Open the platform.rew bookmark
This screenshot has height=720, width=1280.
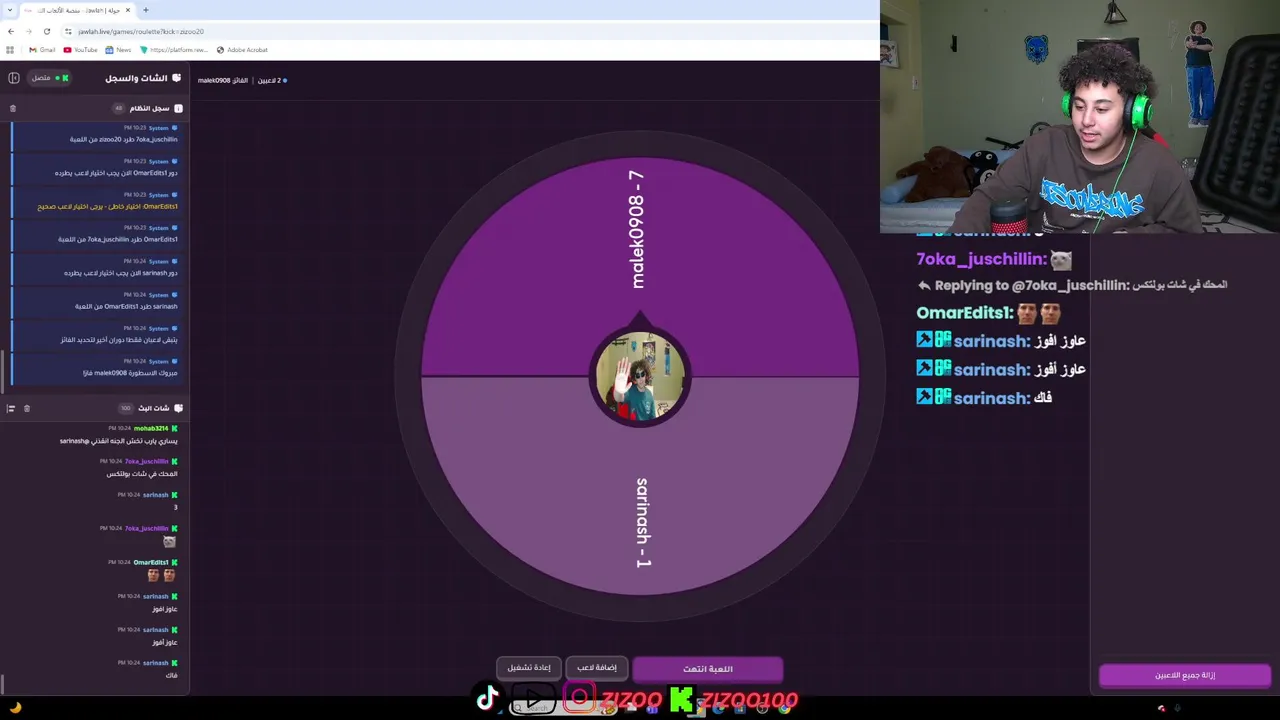174,49
